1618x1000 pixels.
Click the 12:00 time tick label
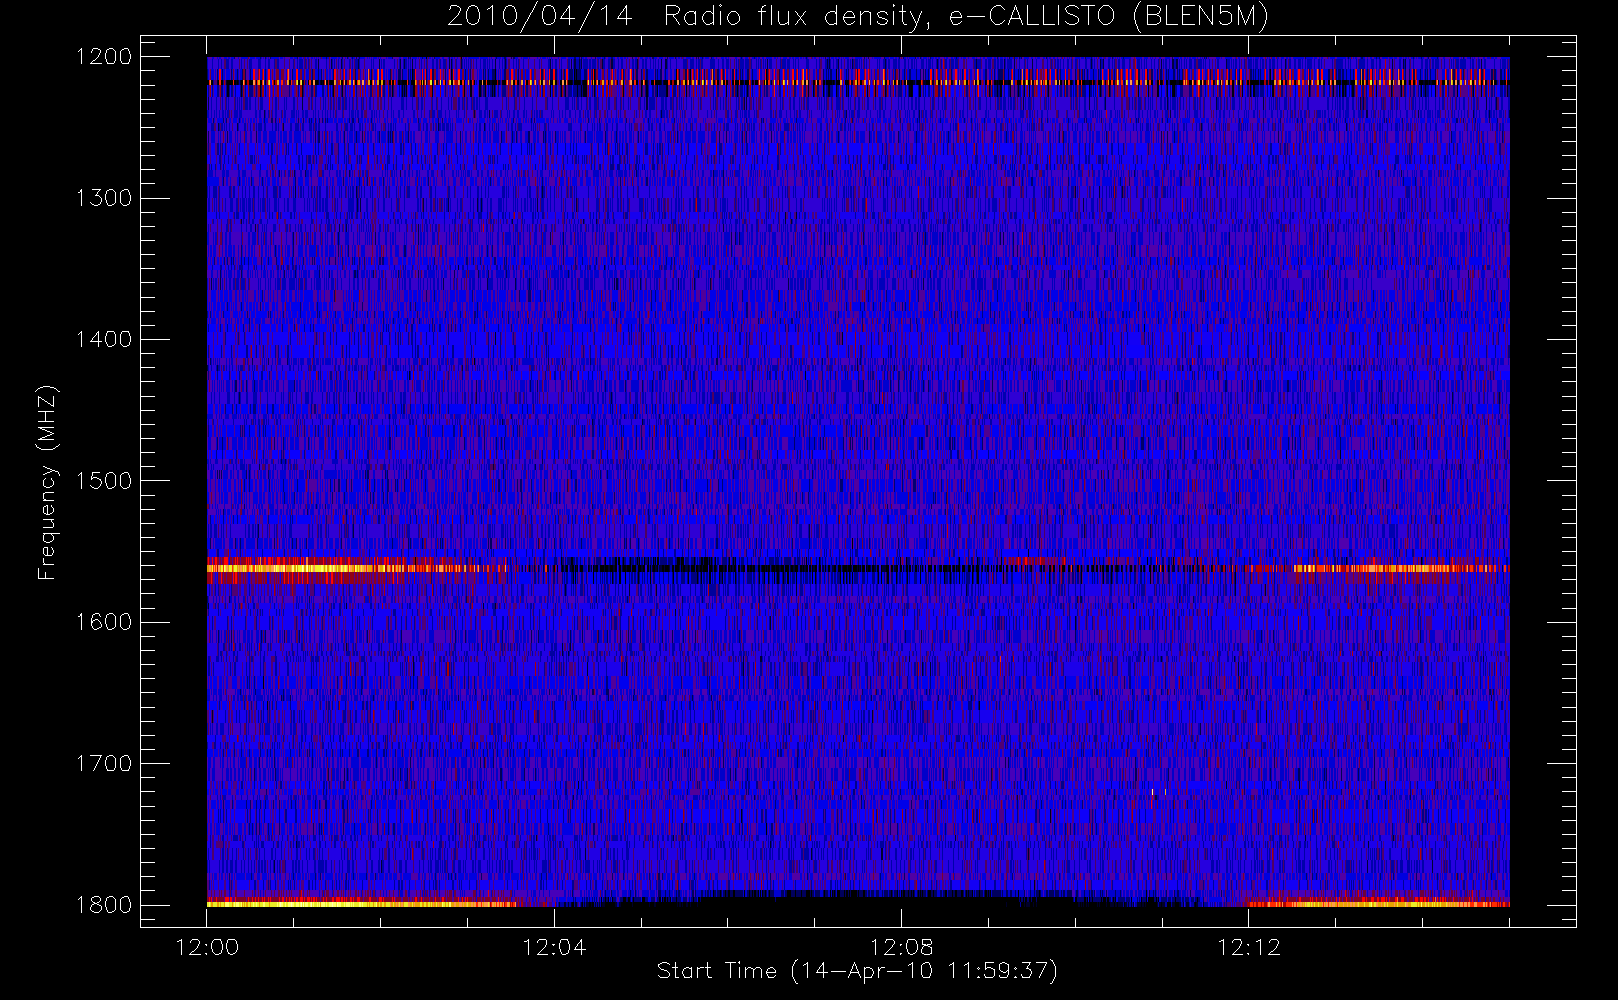(x=207, y=947)
